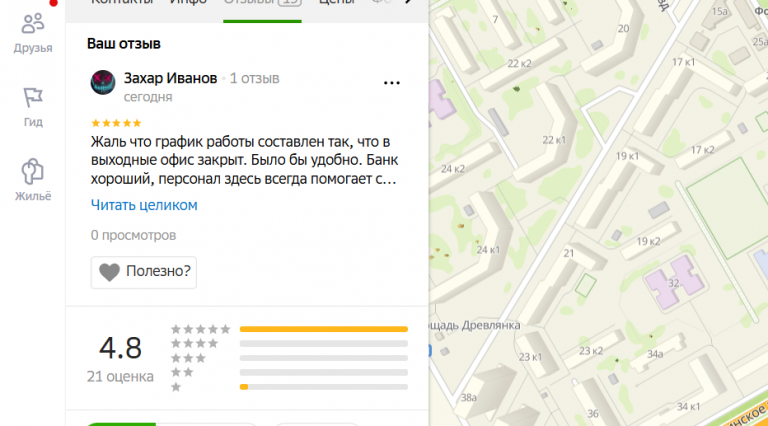Screen dimensions: 768x426
Task: Click Захар Иванов's avatar picture
Action: (103, 82)
